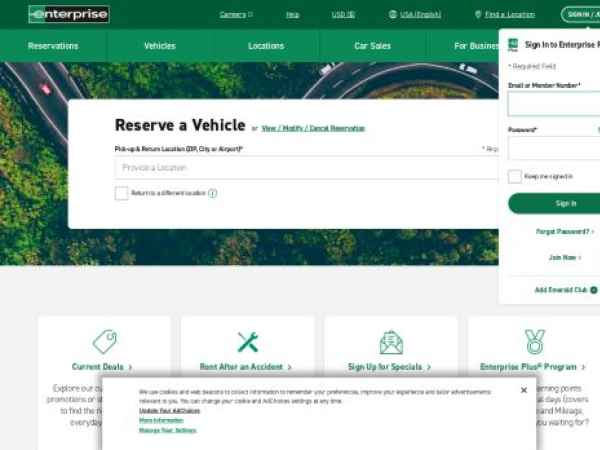The width and height of the screenshot is (600, 450).
Task: Click the chevron next to Enterprise Plus Program
Action: click(583, 367)
